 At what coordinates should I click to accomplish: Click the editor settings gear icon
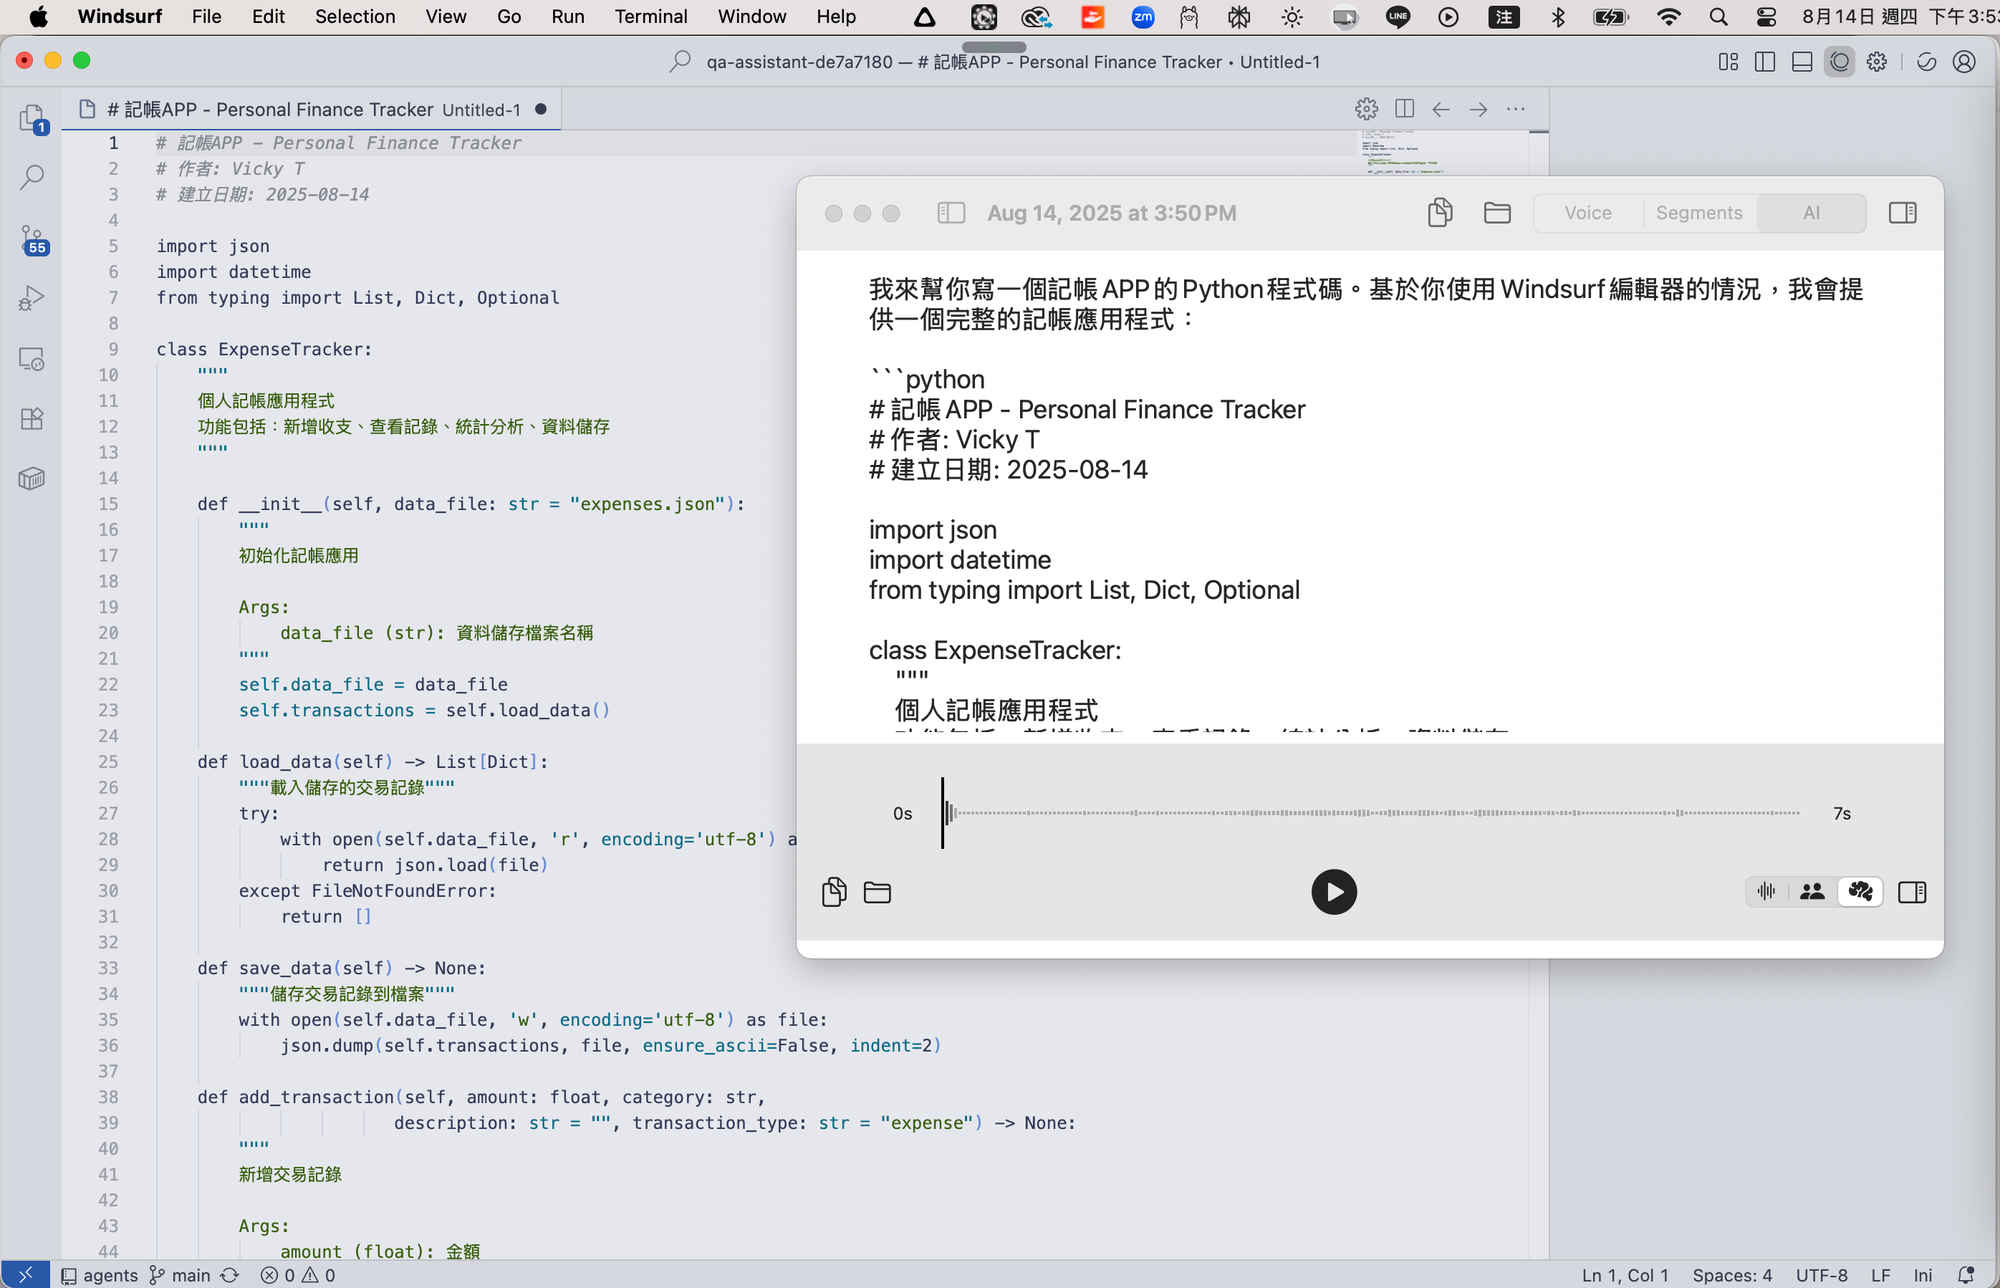1366,109
